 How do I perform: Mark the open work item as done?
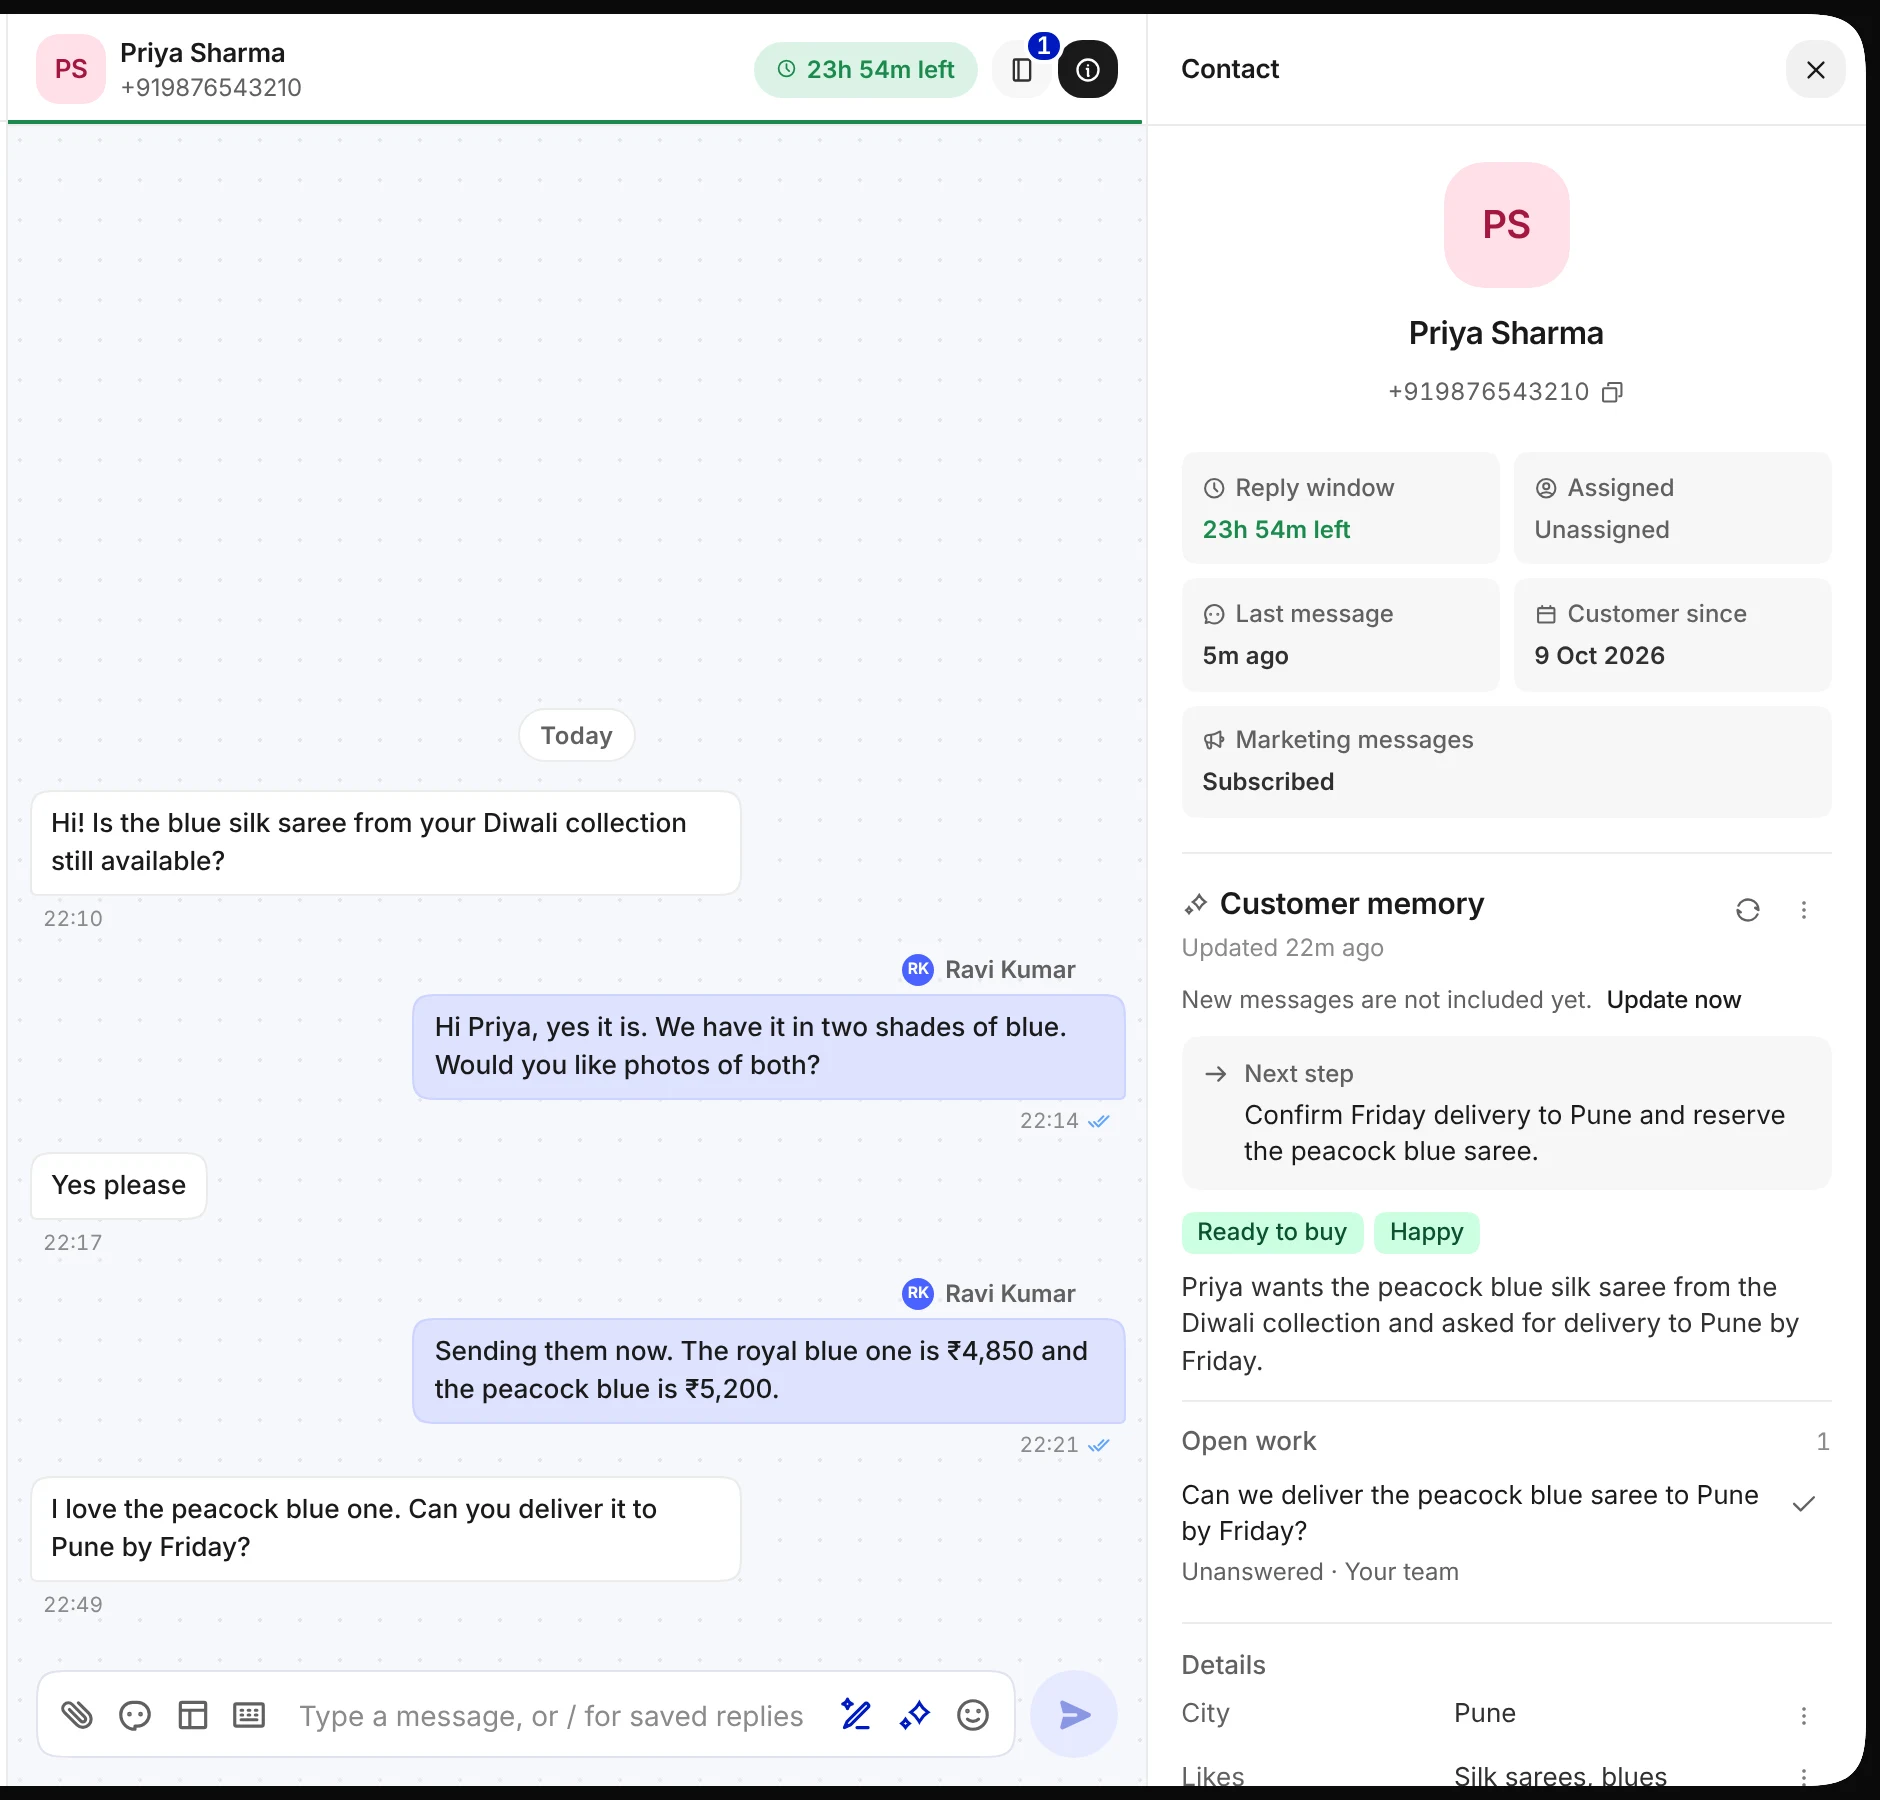pos(1804,1503)
